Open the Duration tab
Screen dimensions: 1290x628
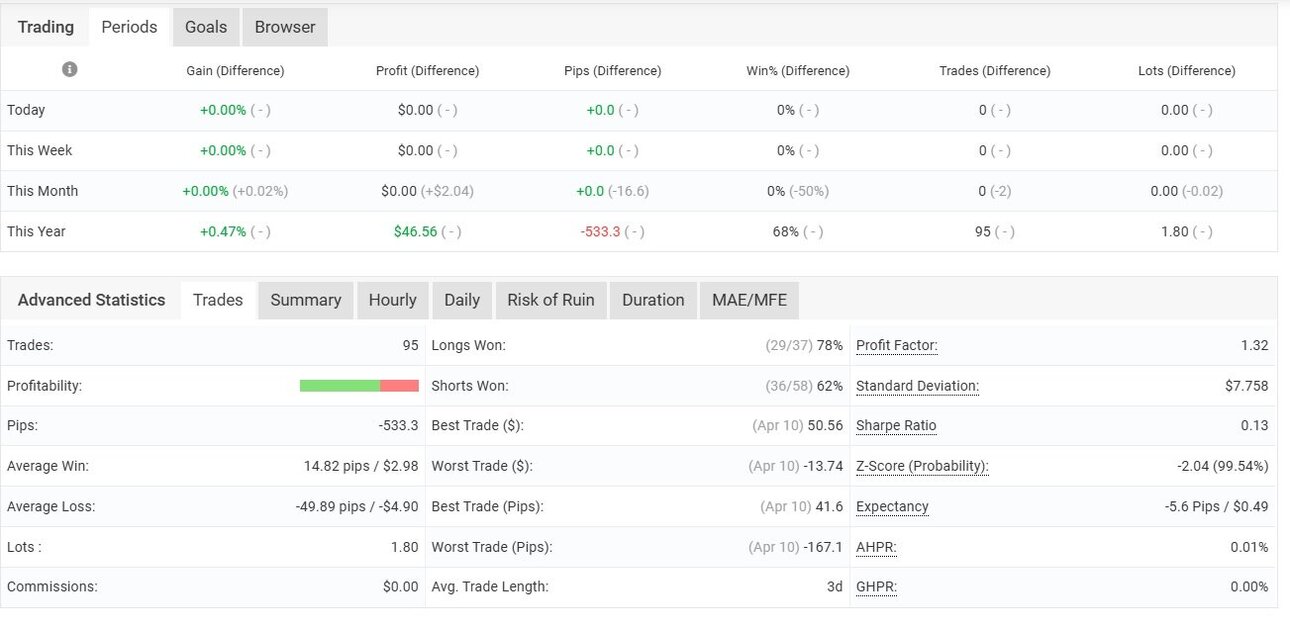coord(653,300)
